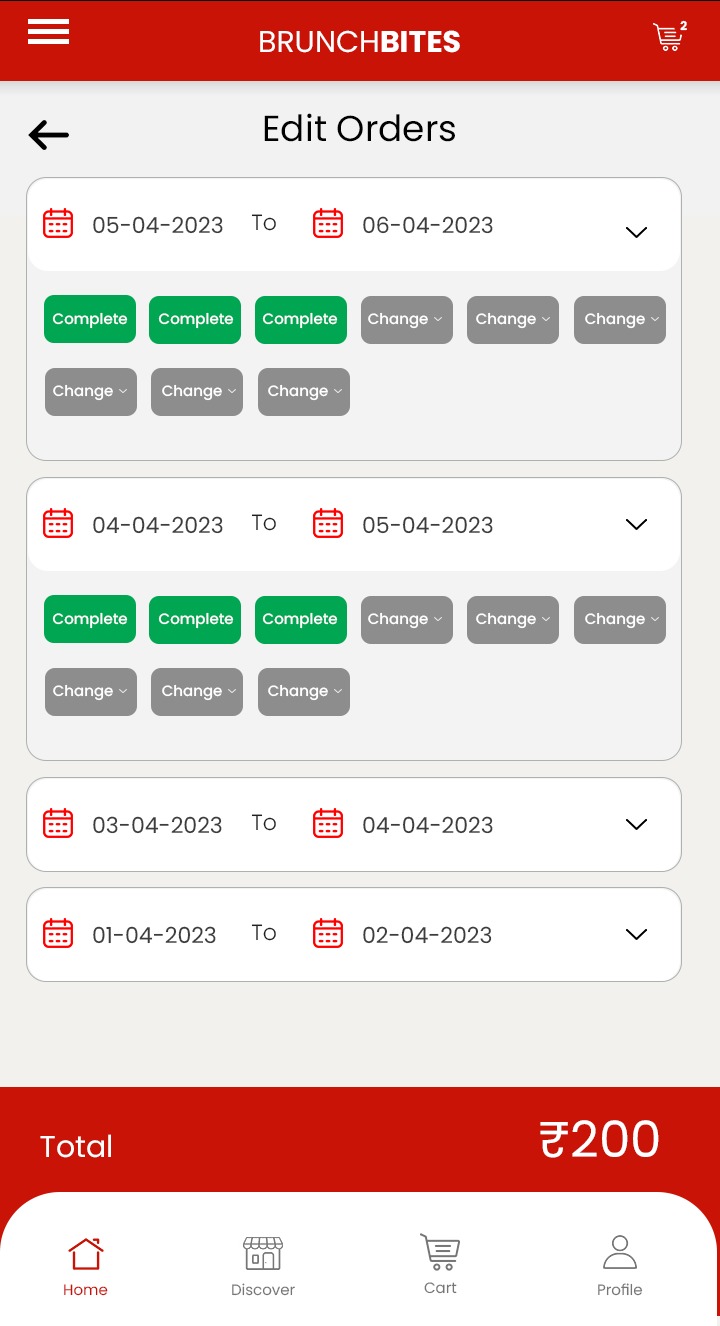Click the BRUNCHBITES logo title
This screenshot has height=1326, width=720.
(359, 42)
